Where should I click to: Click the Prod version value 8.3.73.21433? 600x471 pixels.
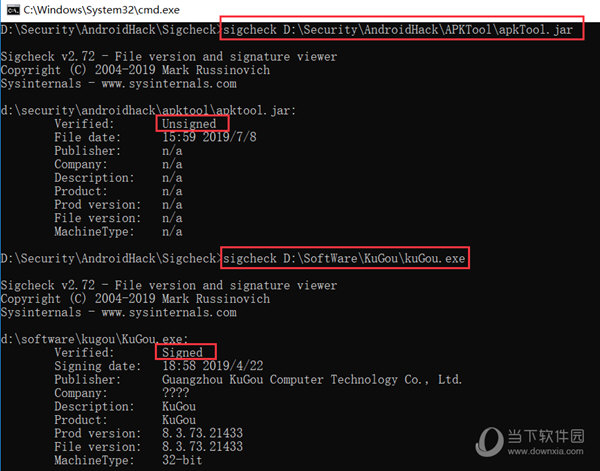202,433
